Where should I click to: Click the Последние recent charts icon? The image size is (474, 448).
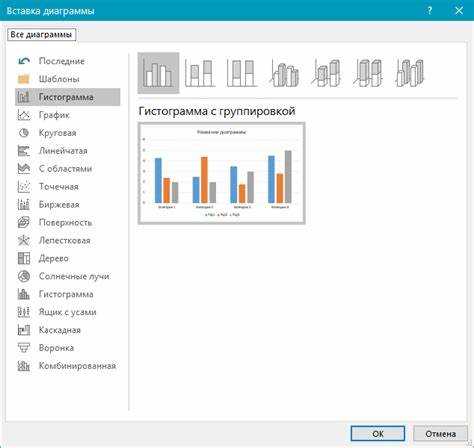24,61
